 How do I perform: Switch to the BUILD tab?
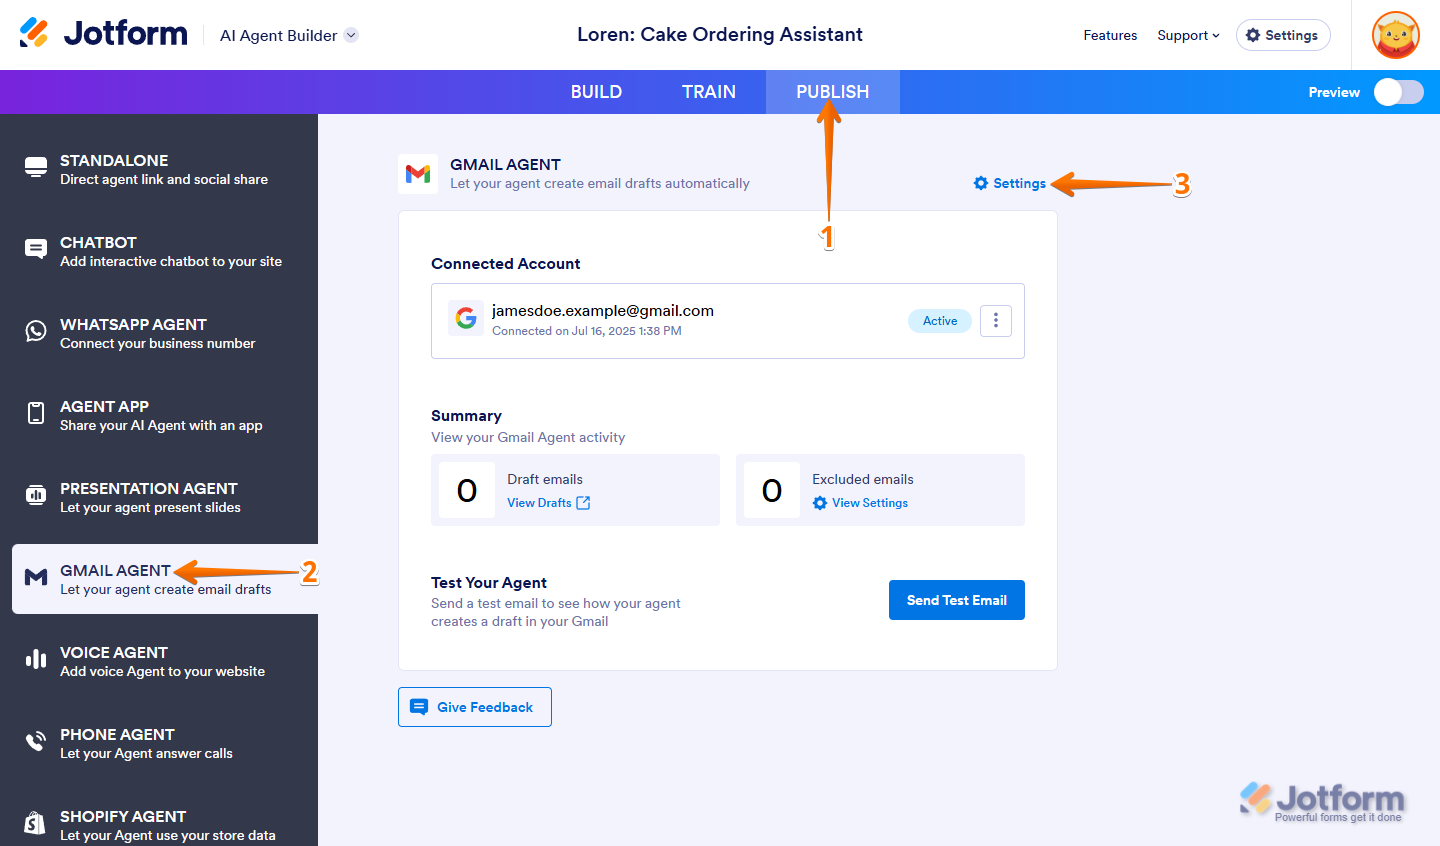point(596,92)
